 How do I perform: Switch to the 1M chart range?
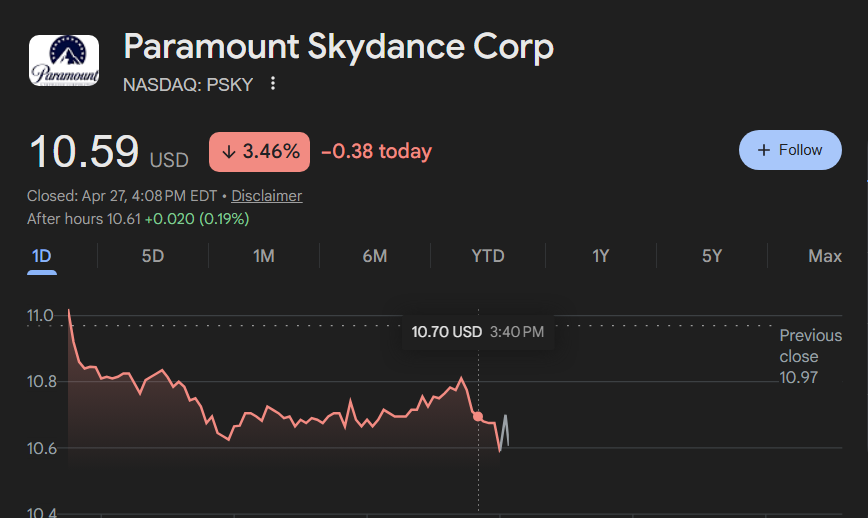(x=264, y=256)
